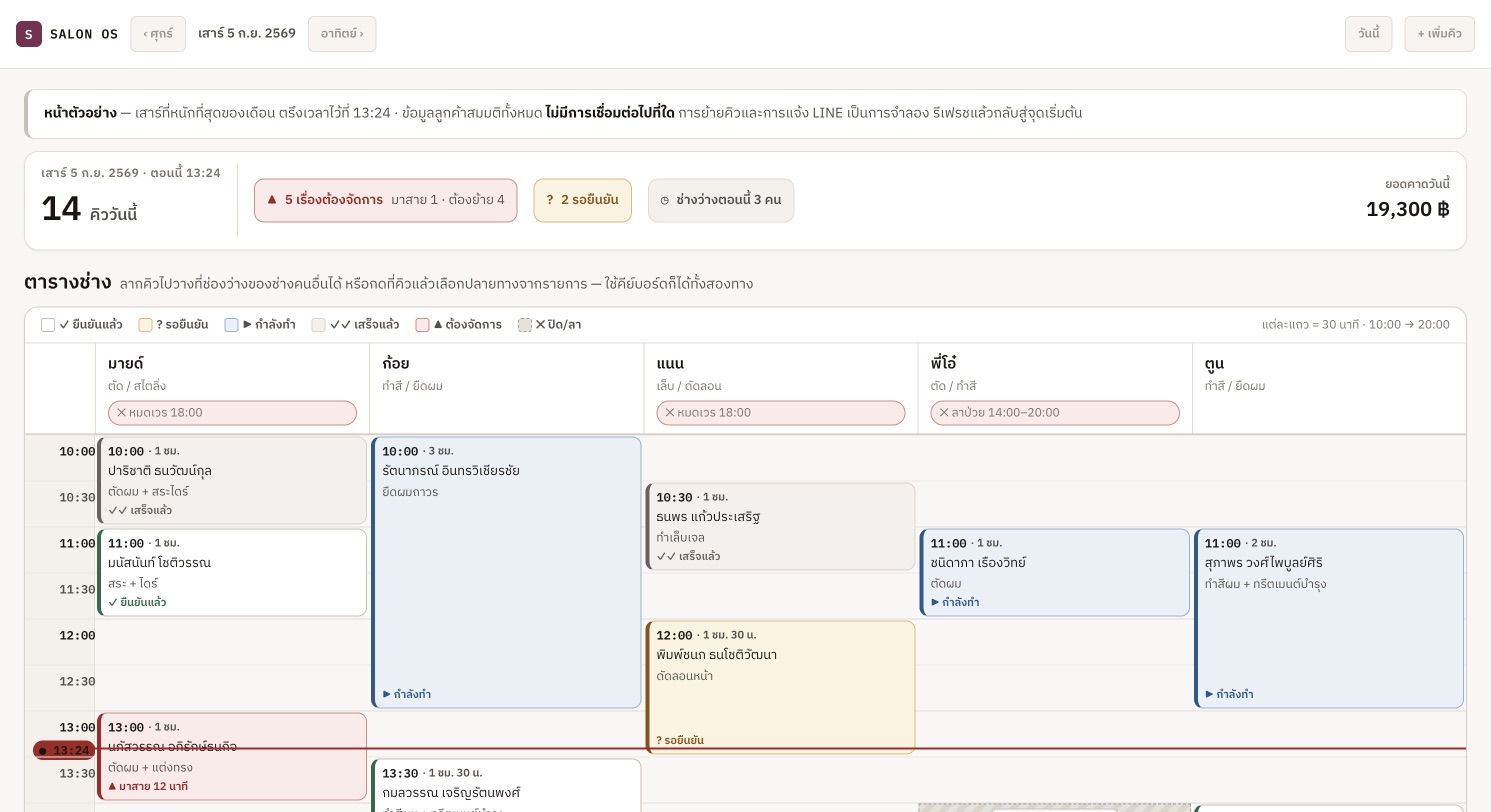1491x812 pixels.
Task: Click the 10:00 time-axis row label
Action: [77, 452]
